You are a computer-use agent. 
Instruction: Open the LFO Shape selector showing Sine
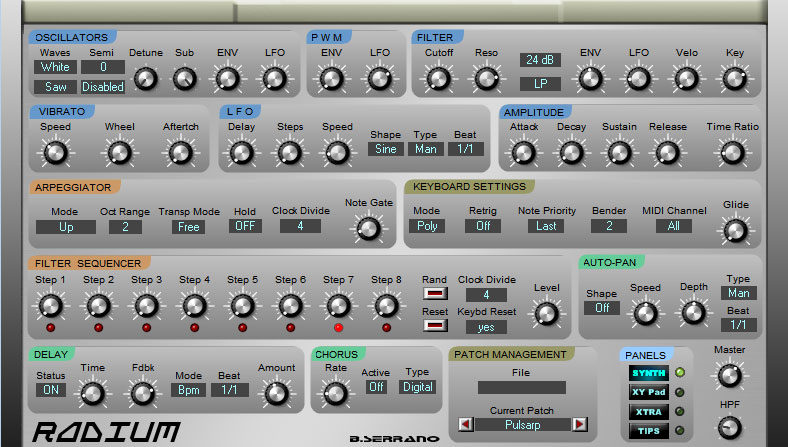[x=385, y=149]
